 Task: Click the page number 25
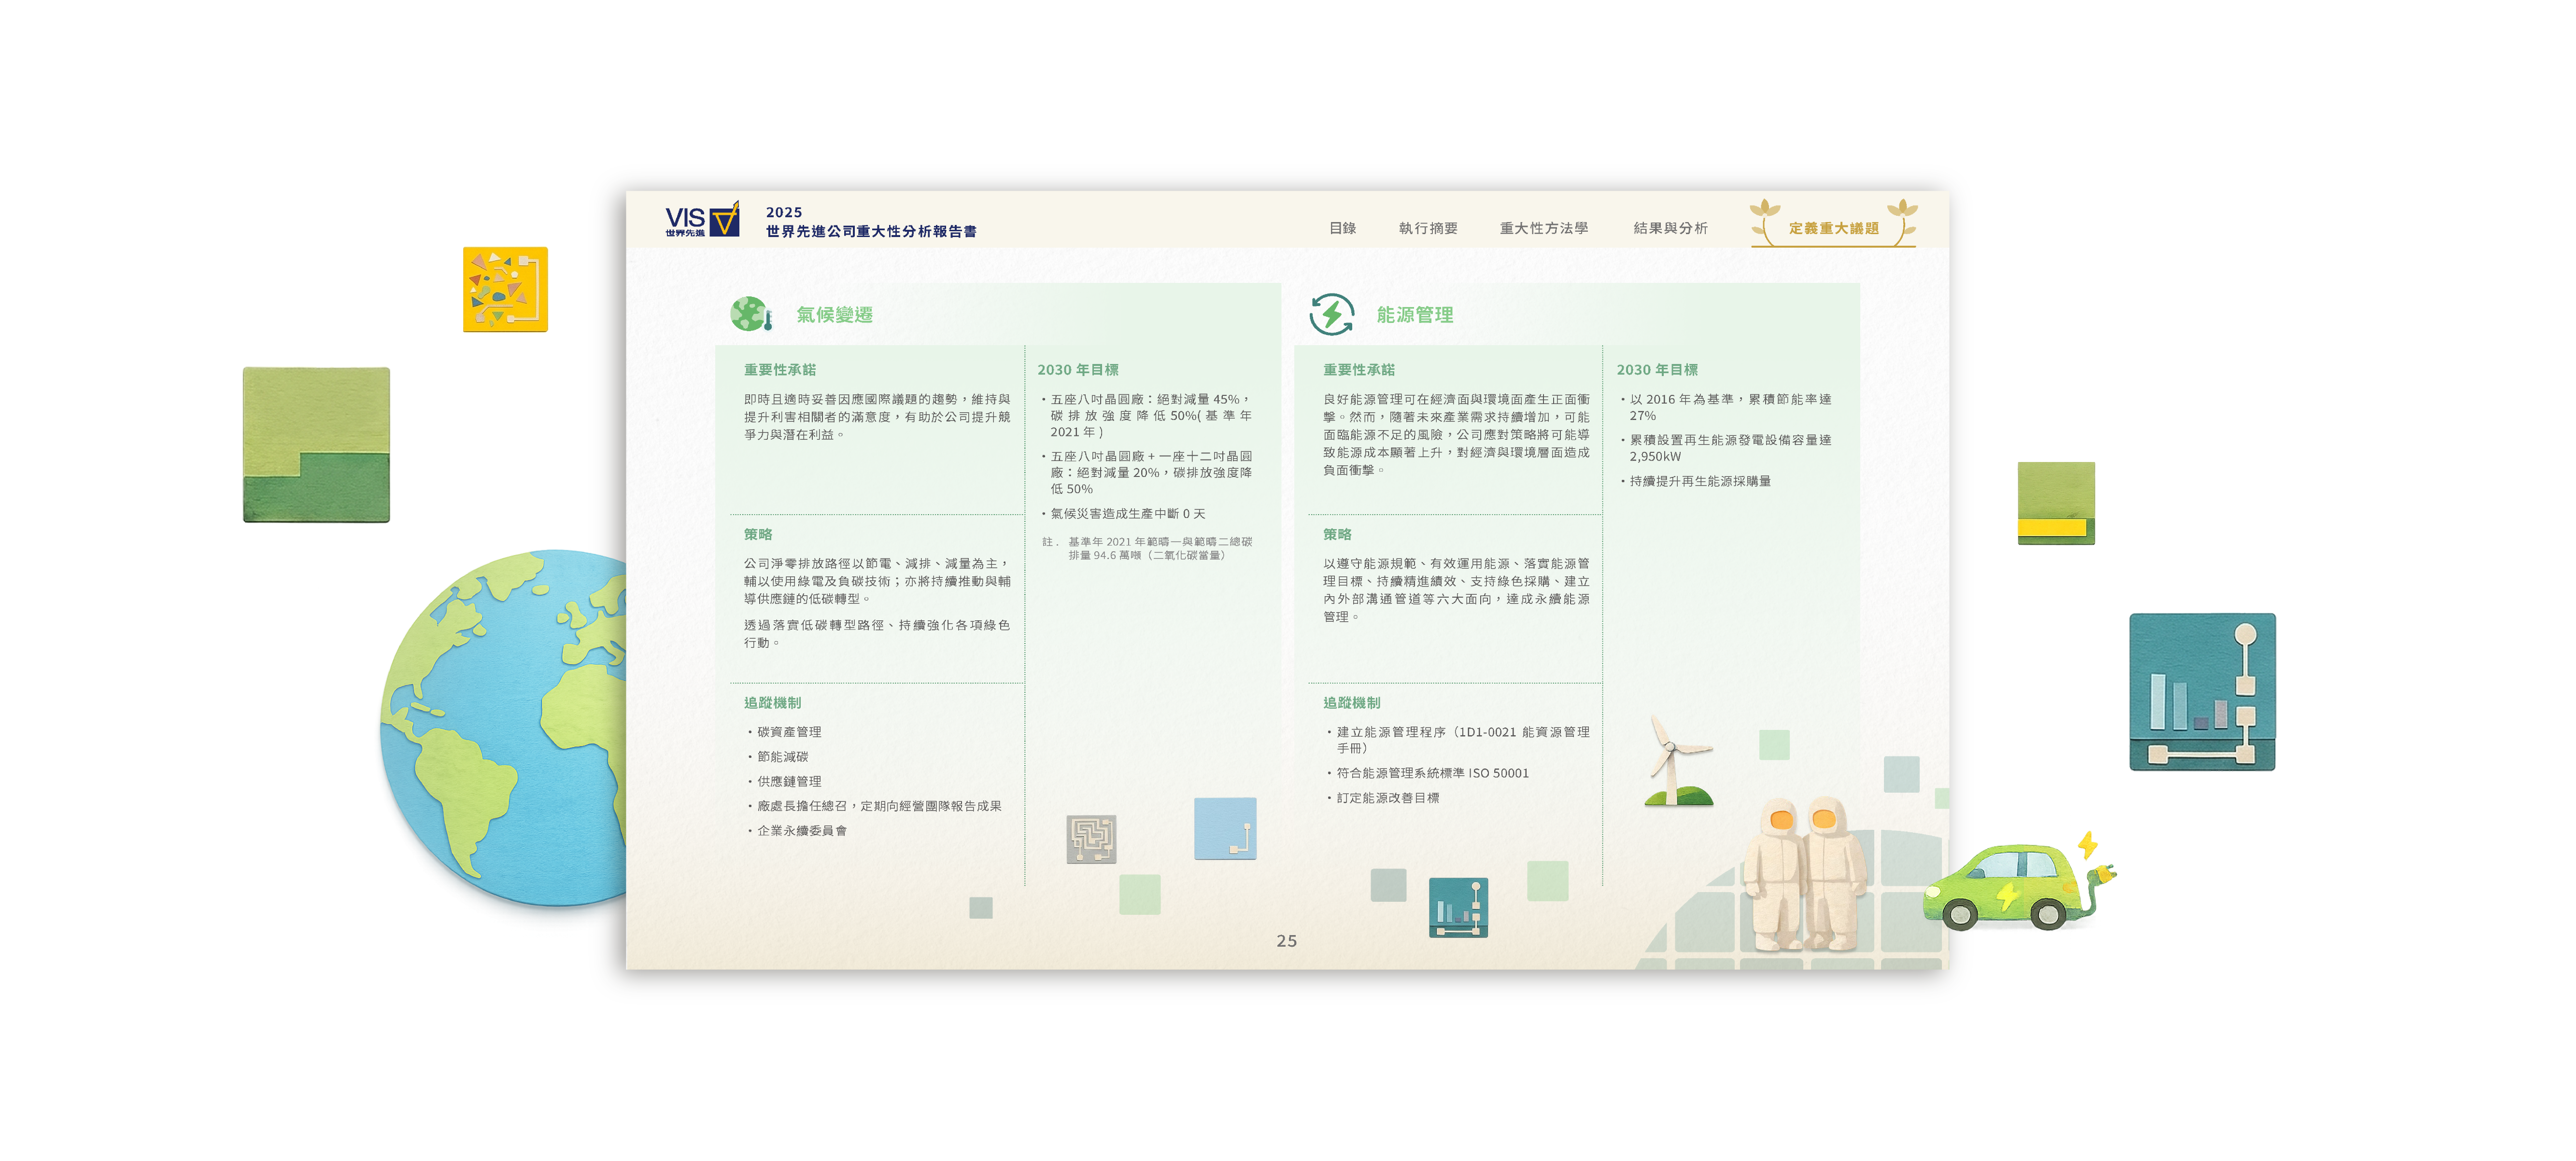coord(1286,941)
